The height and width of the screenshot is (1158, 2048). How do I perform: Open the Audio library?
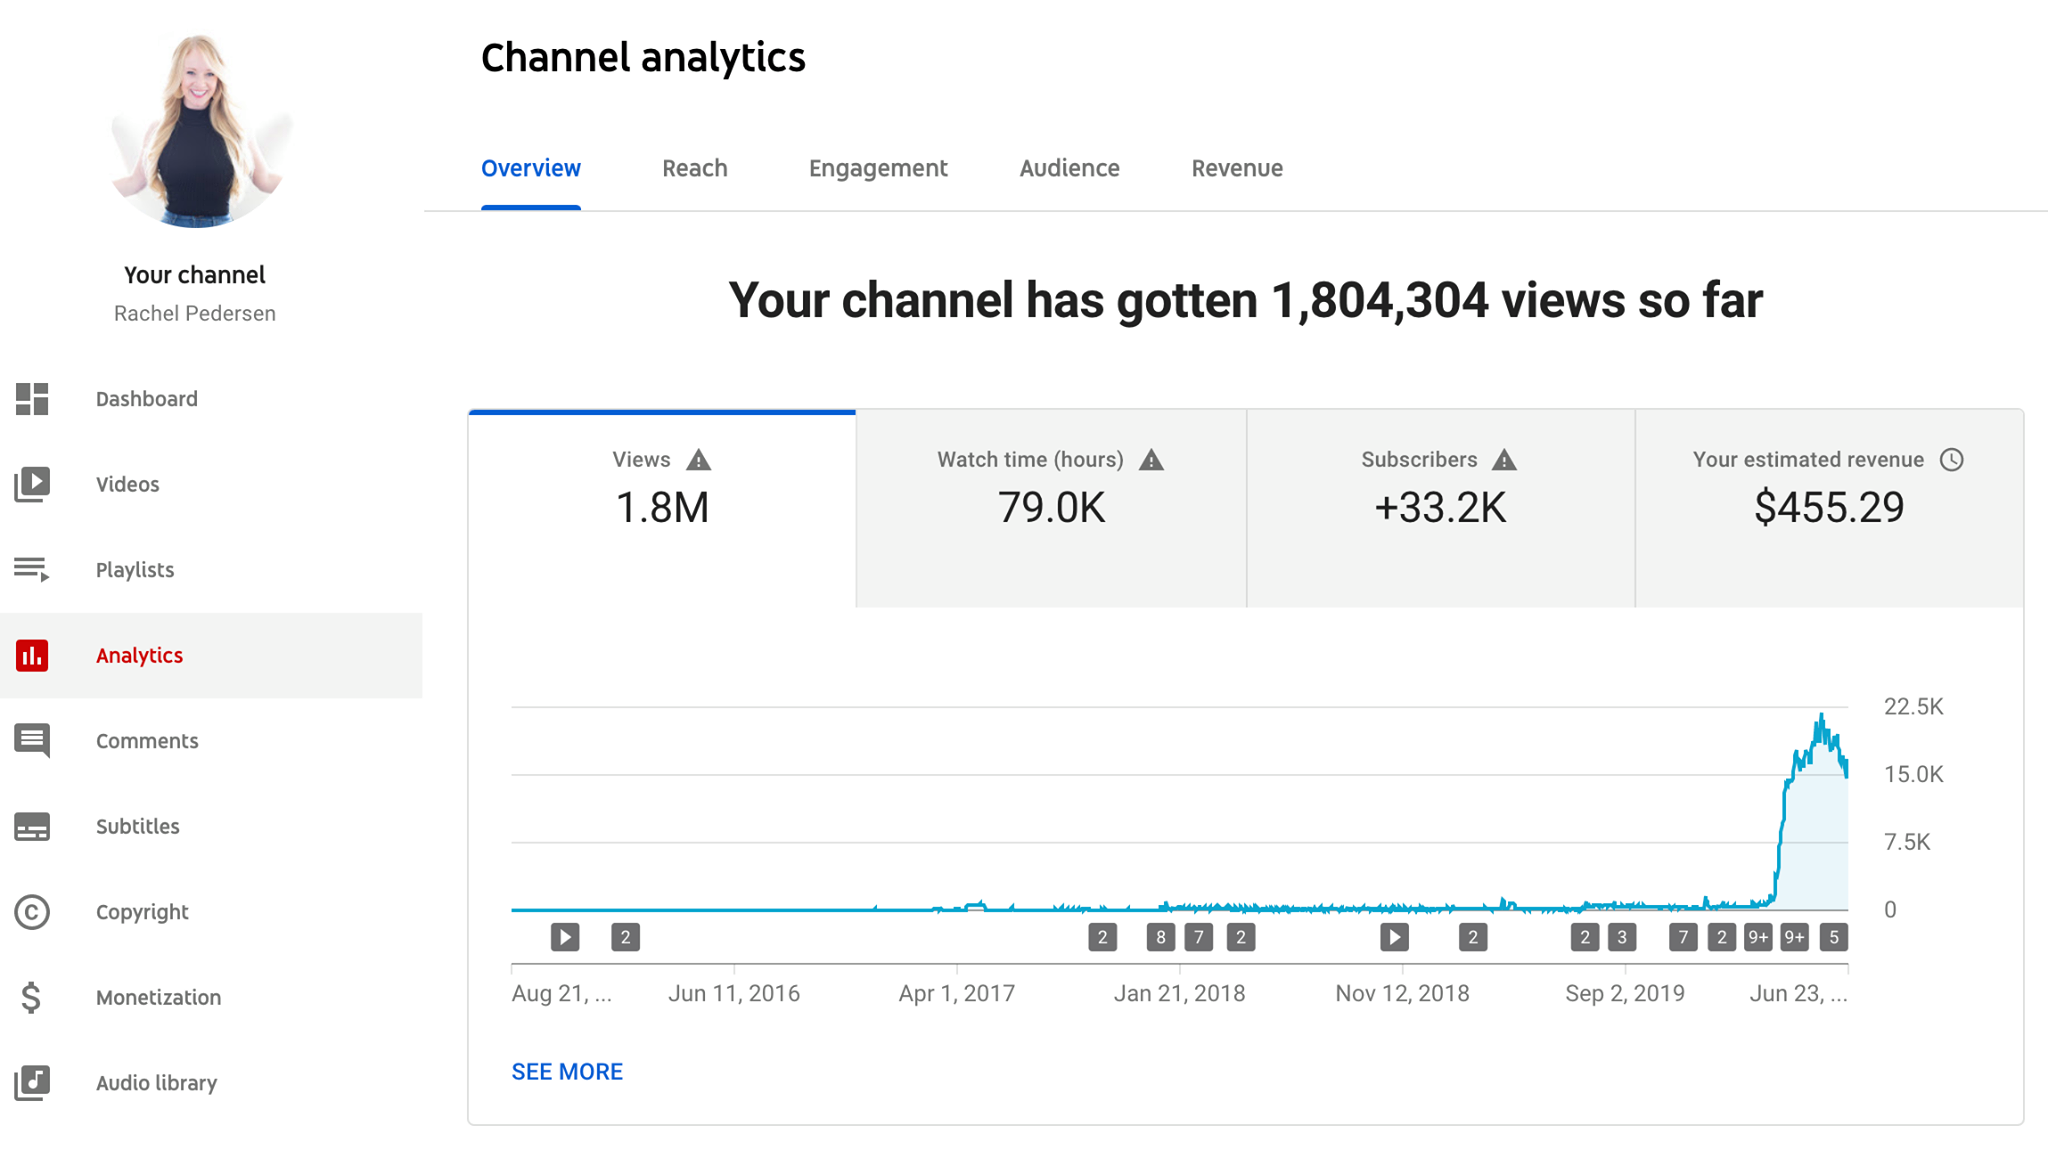point(156,1082)
